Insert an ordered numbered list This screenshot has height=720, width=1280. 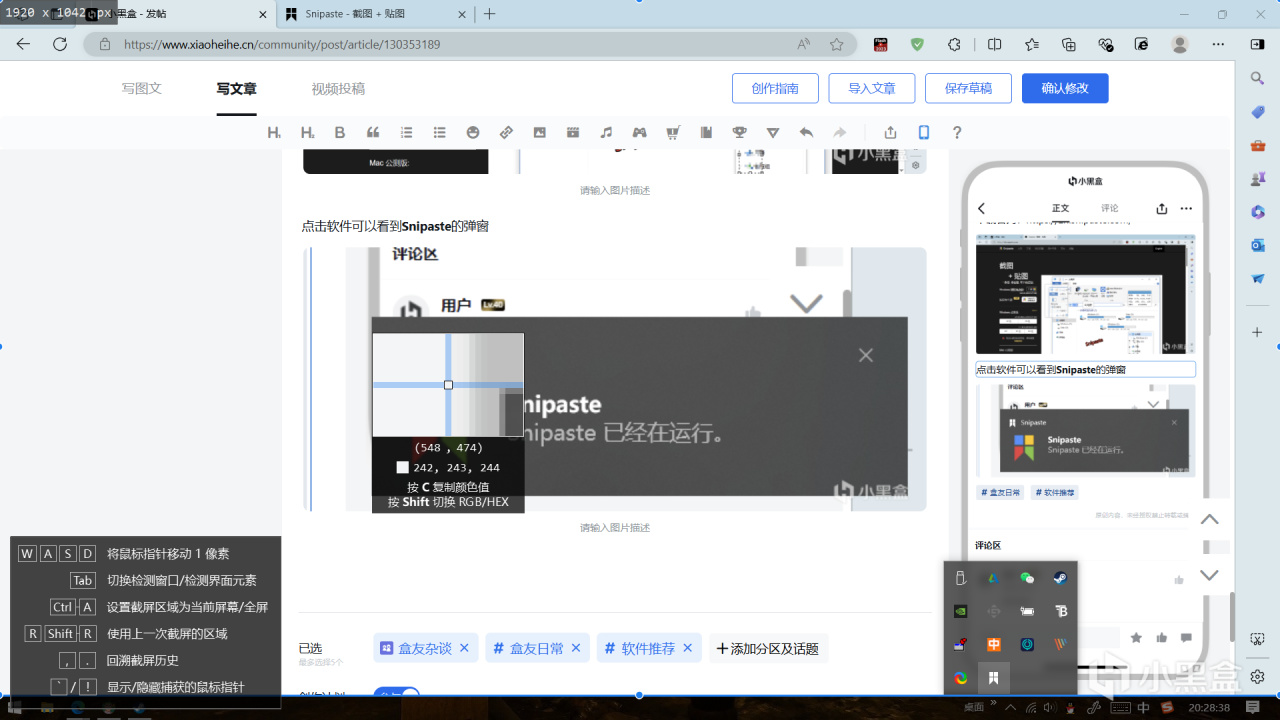pyautogui.click(x=406, y=132)
